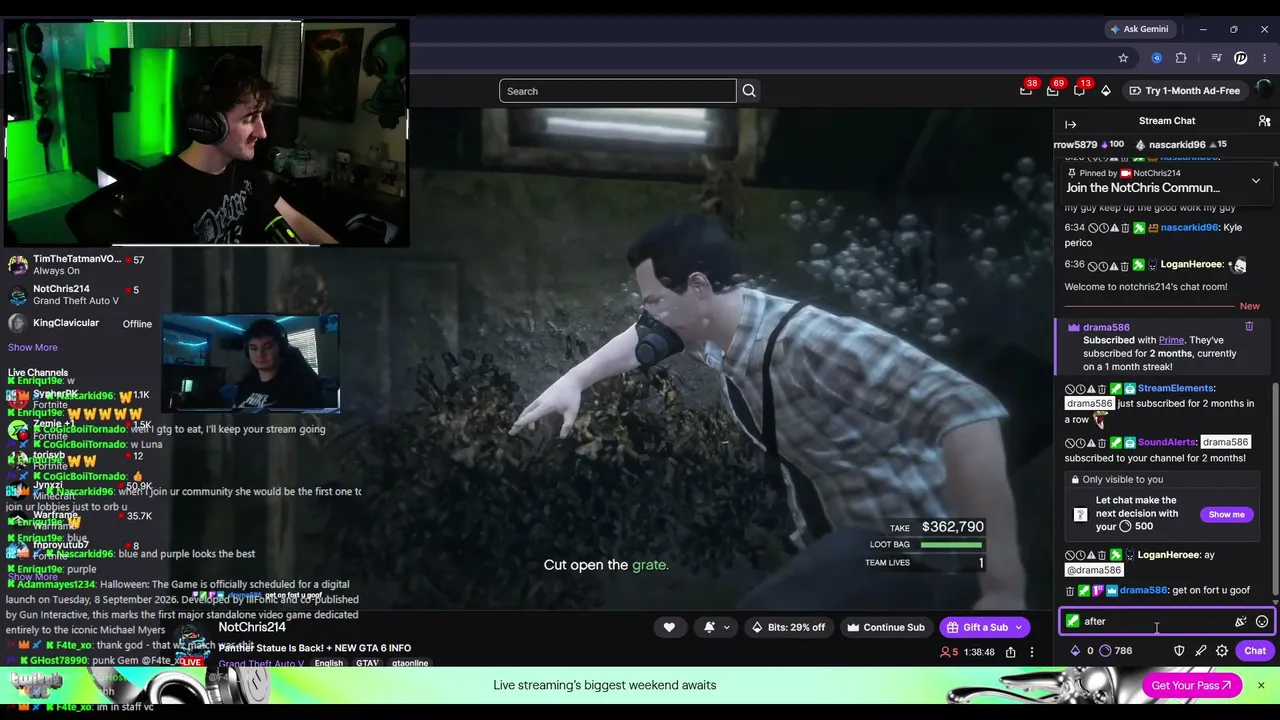This screenshot has height=720, width=1280.
Task: Click Try 1-Month Ad-Free button
Action: pos(1184,91)
